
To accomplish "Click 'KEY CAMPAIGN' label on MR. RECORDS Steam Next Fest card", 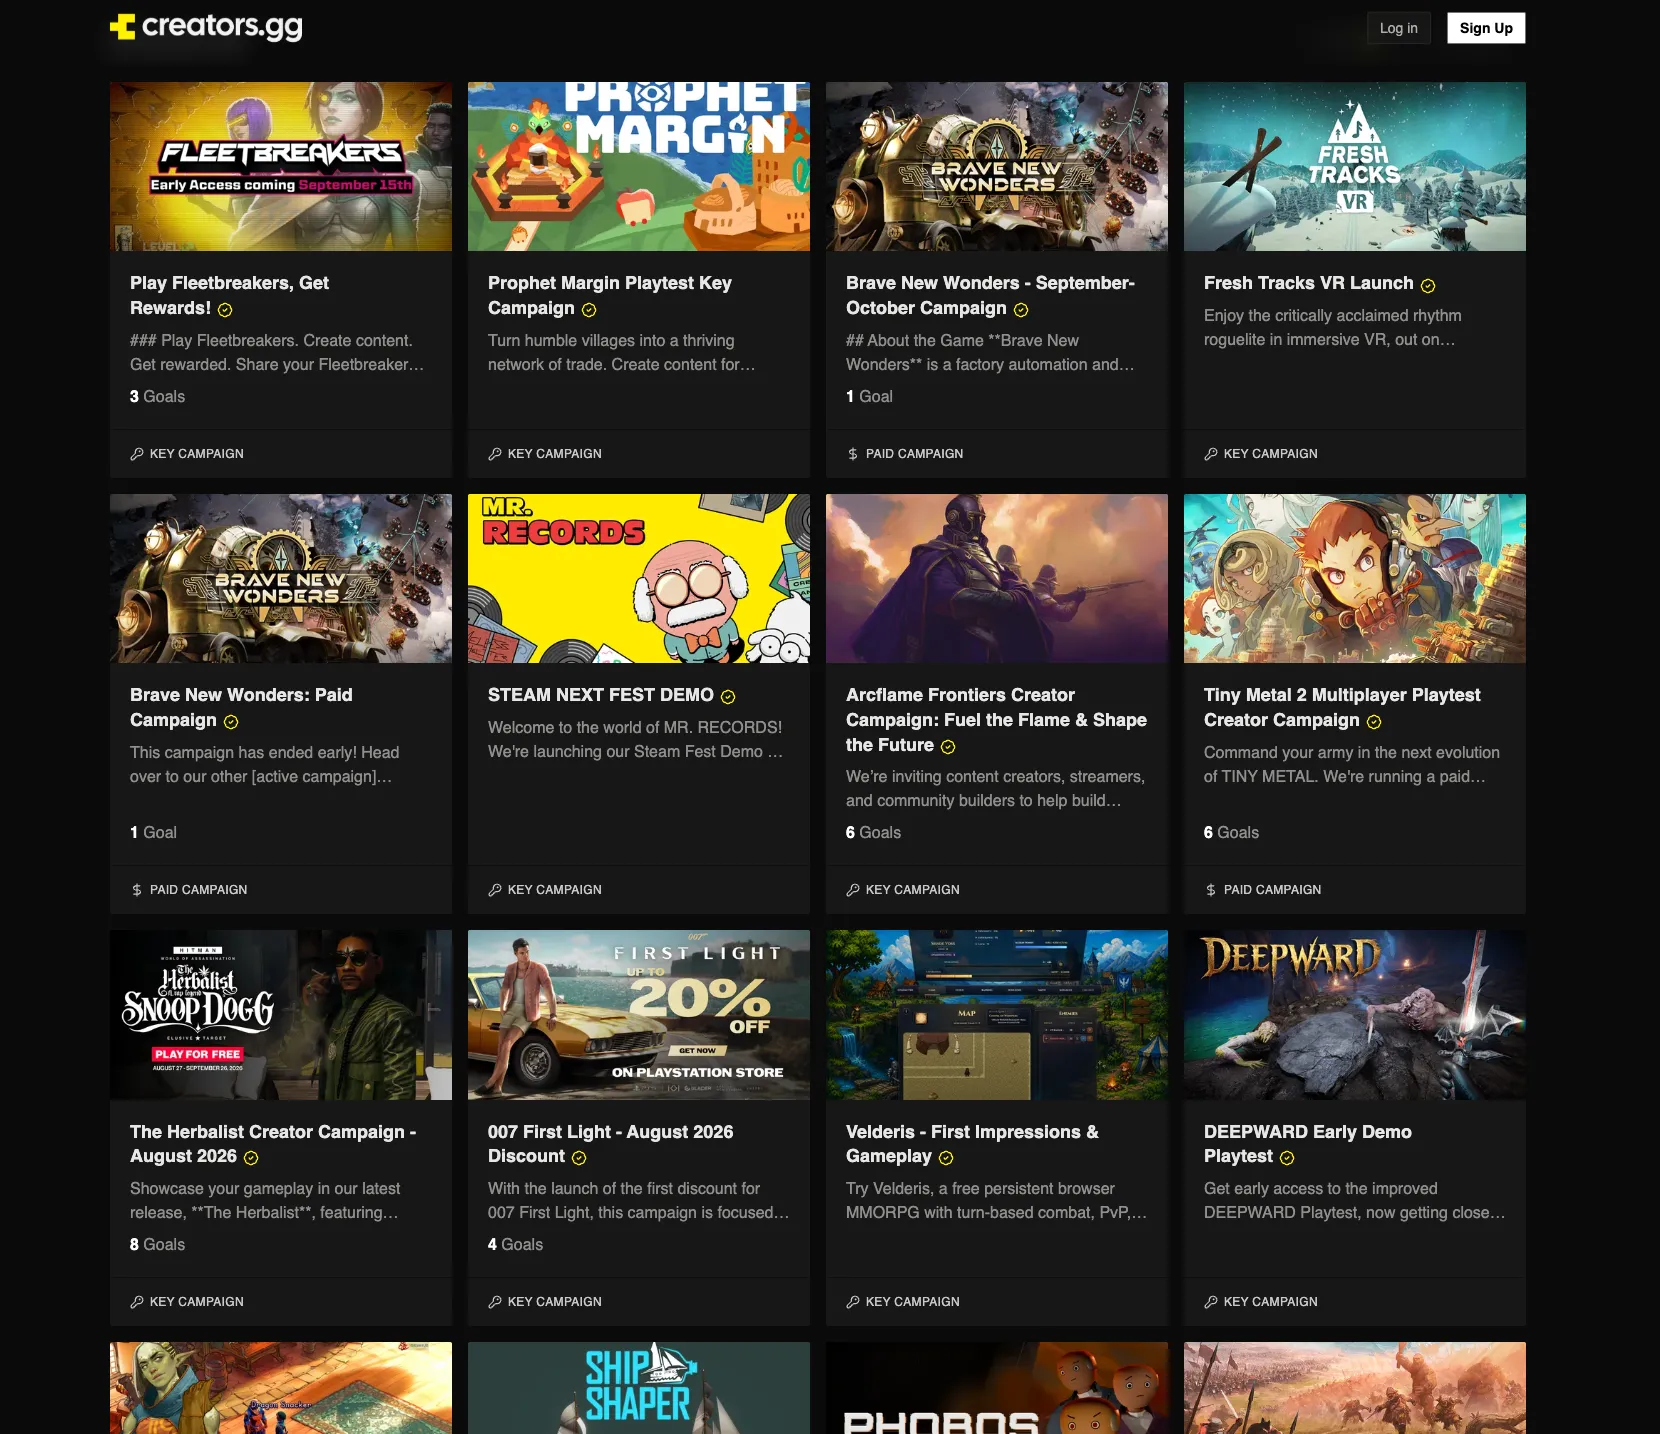I will click(x=554, y=890).
